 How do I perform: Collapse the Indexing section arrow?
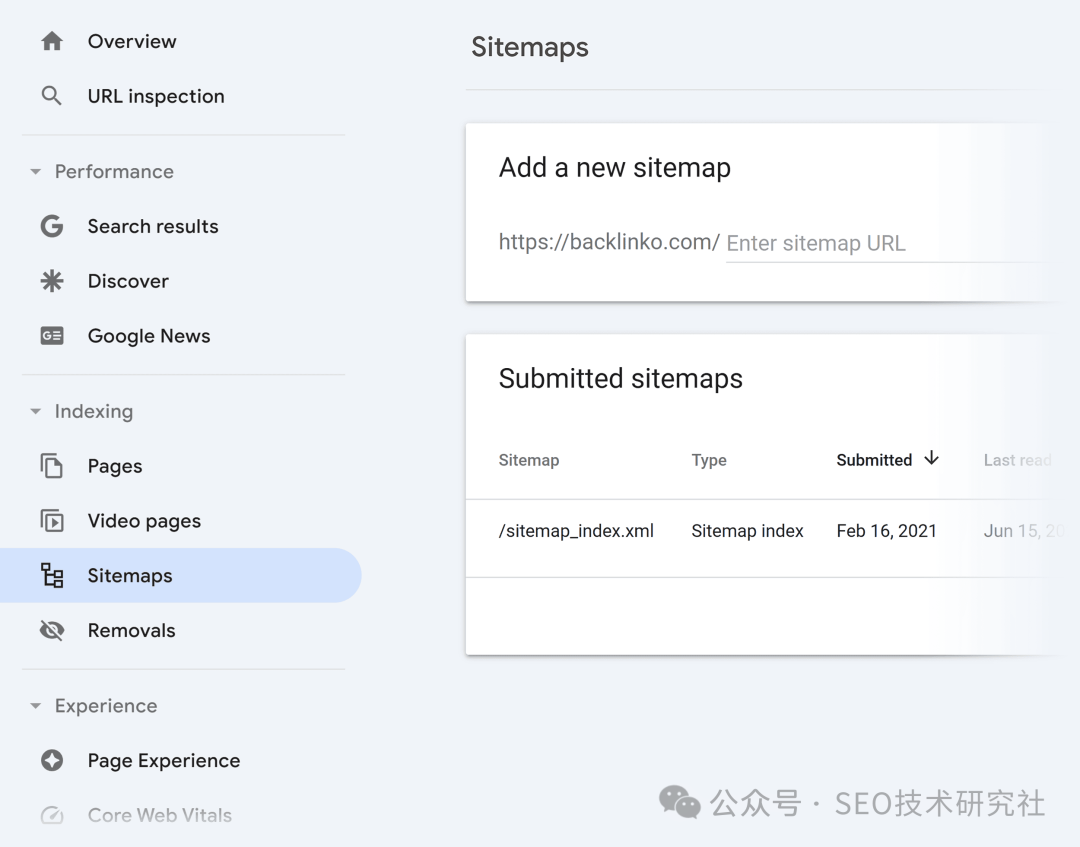(x=36, y=412)
